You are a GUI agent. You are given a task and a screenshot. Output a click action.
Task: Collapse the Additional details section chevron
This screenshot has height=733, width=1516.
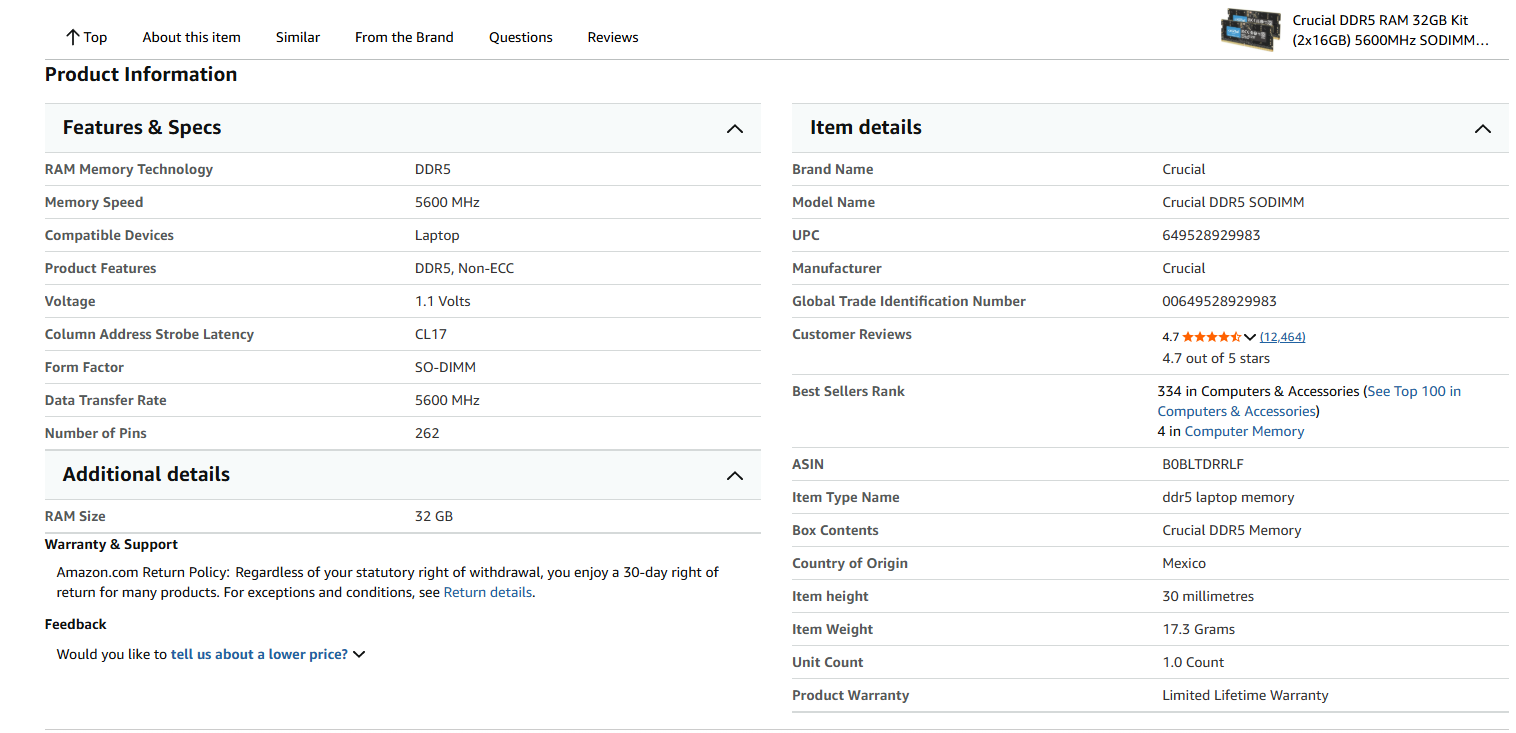(735, 476)
